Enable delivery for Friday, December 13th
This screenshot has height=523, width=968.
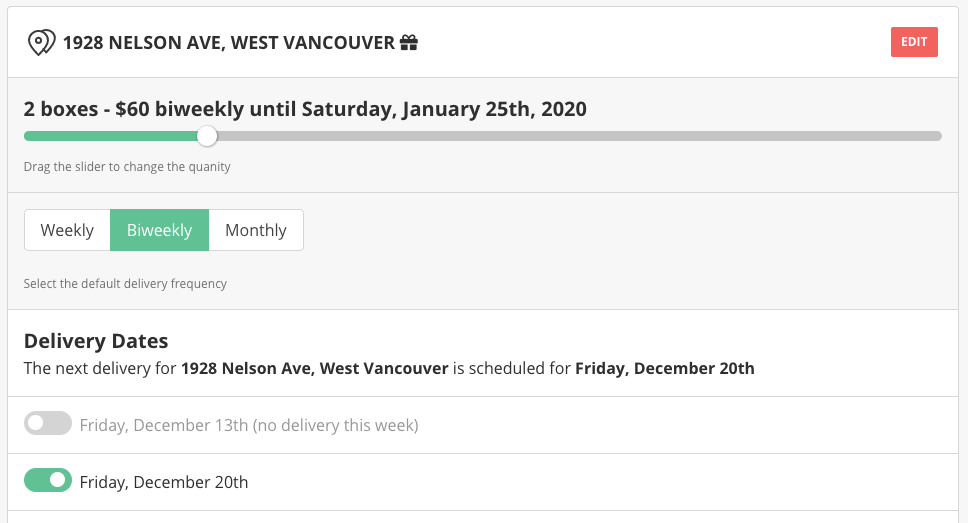click(x=48, y=424)
